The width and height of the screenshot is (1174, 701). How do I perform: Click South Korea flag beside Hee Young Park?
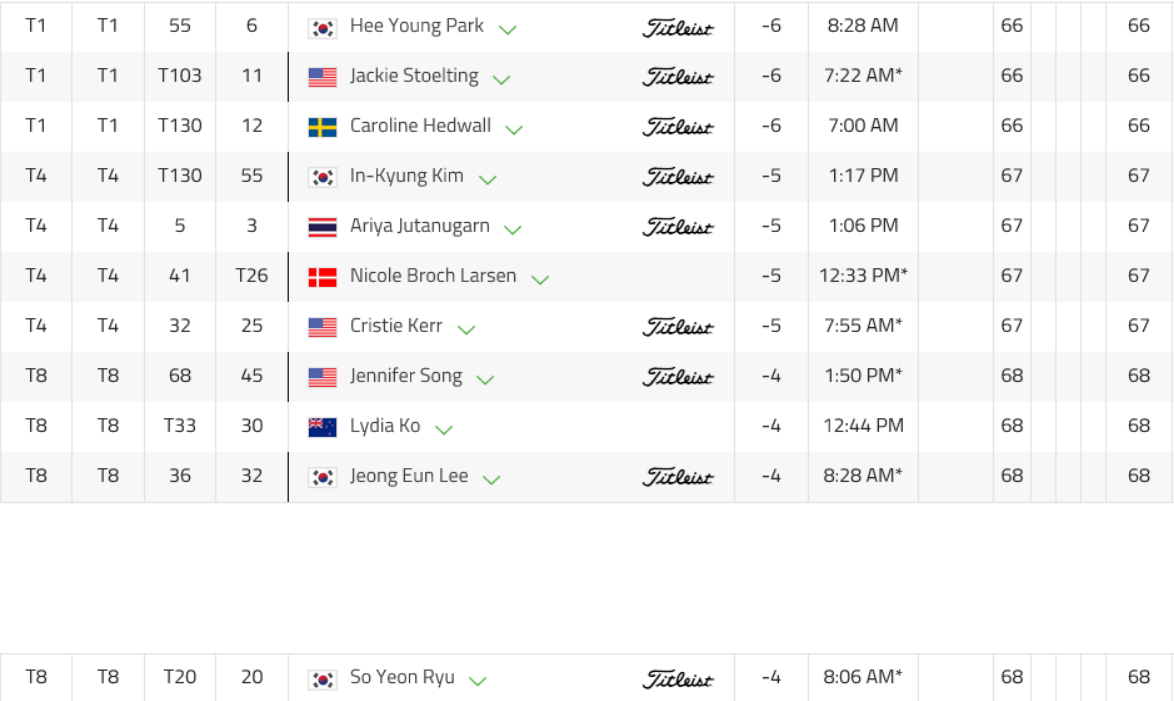pyautogui.click(x=322, y=28)
